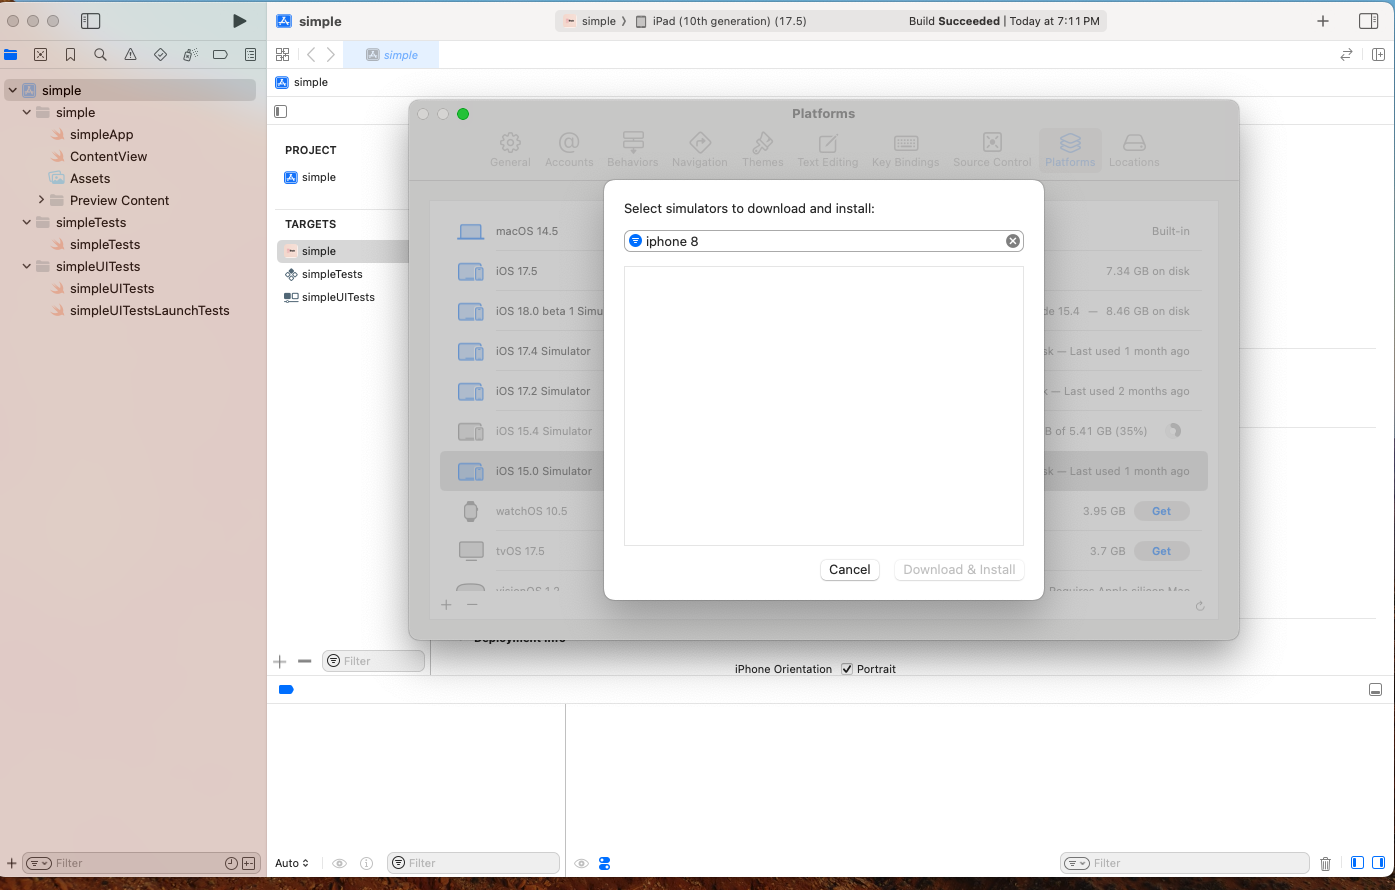Hide the debug area

[x=1376, y=690]
